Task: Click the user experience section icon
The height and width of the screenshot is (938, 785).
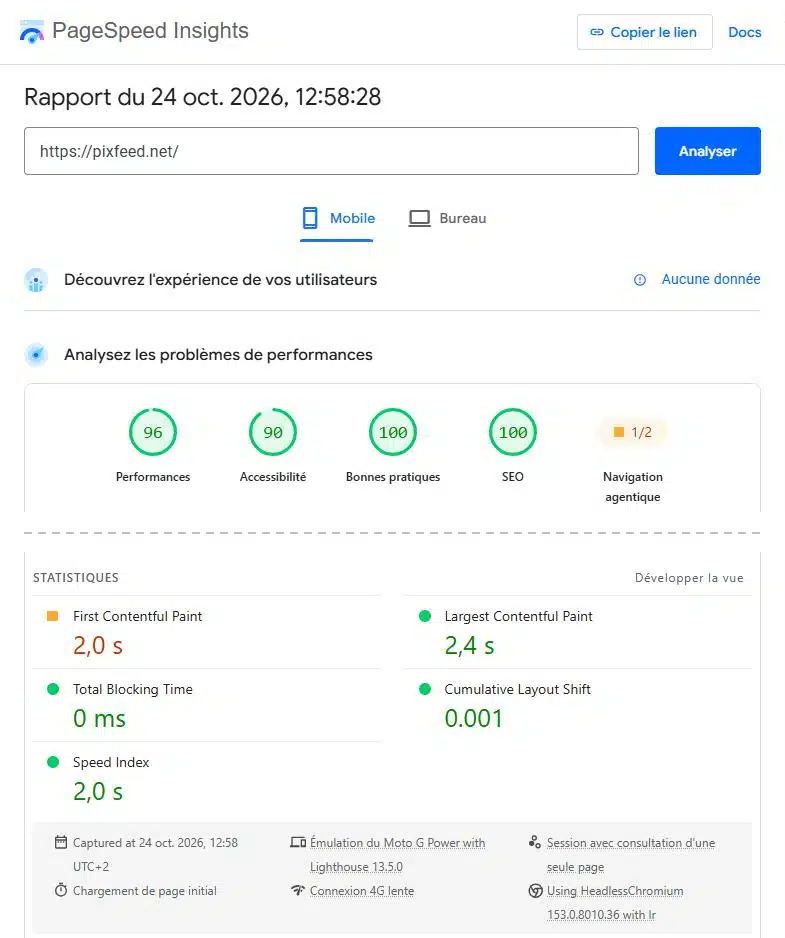Action: [x=36, y=280]
